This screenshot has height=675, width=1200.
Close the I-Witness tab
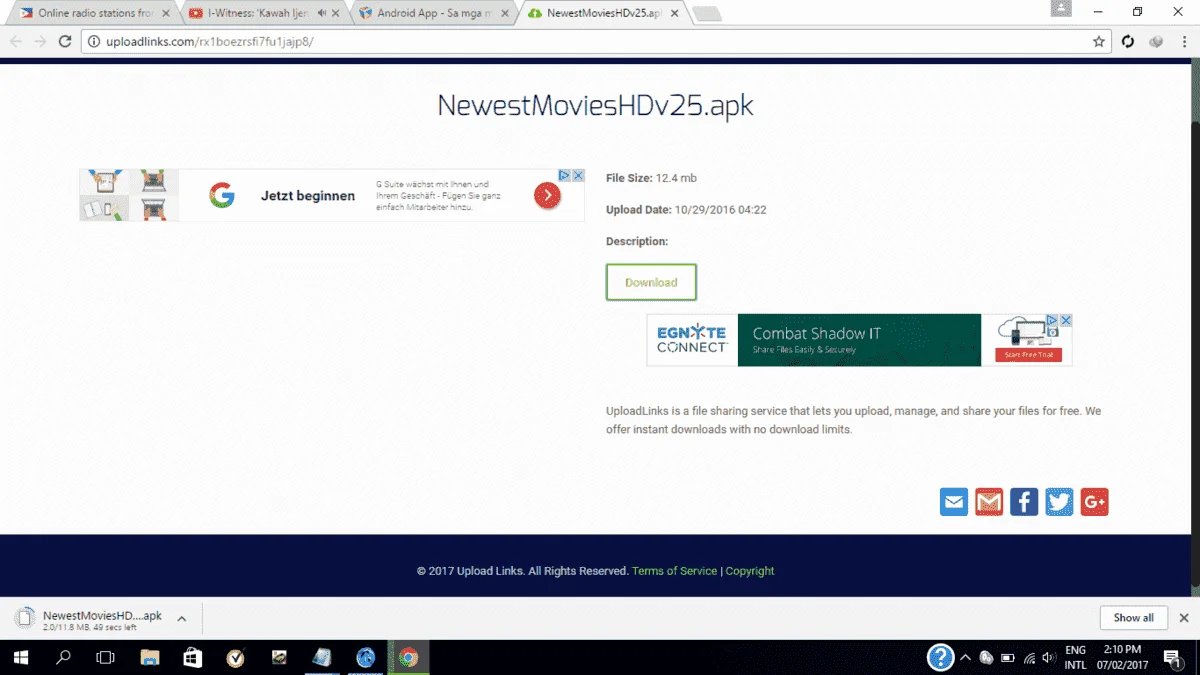coord(335,14)
